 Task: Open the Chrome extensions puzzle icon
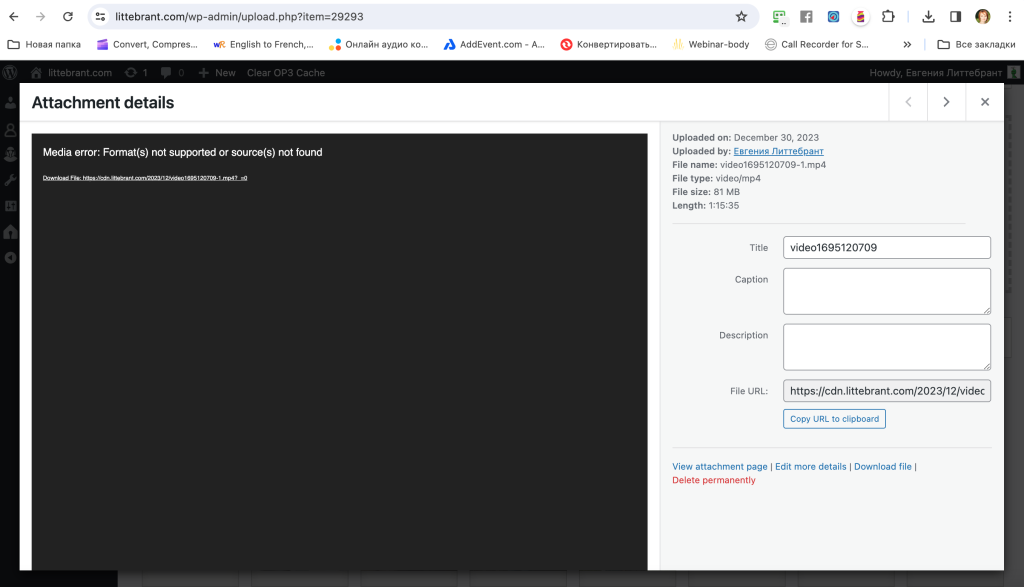pos(887,17)
